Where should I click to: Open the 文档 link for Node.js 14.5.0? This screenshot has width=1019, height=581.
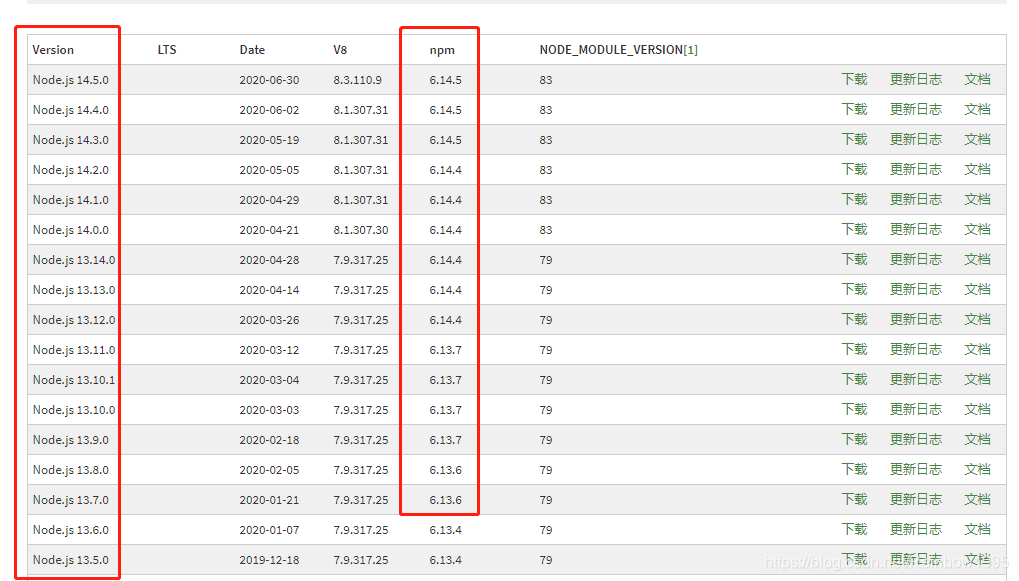977,80
